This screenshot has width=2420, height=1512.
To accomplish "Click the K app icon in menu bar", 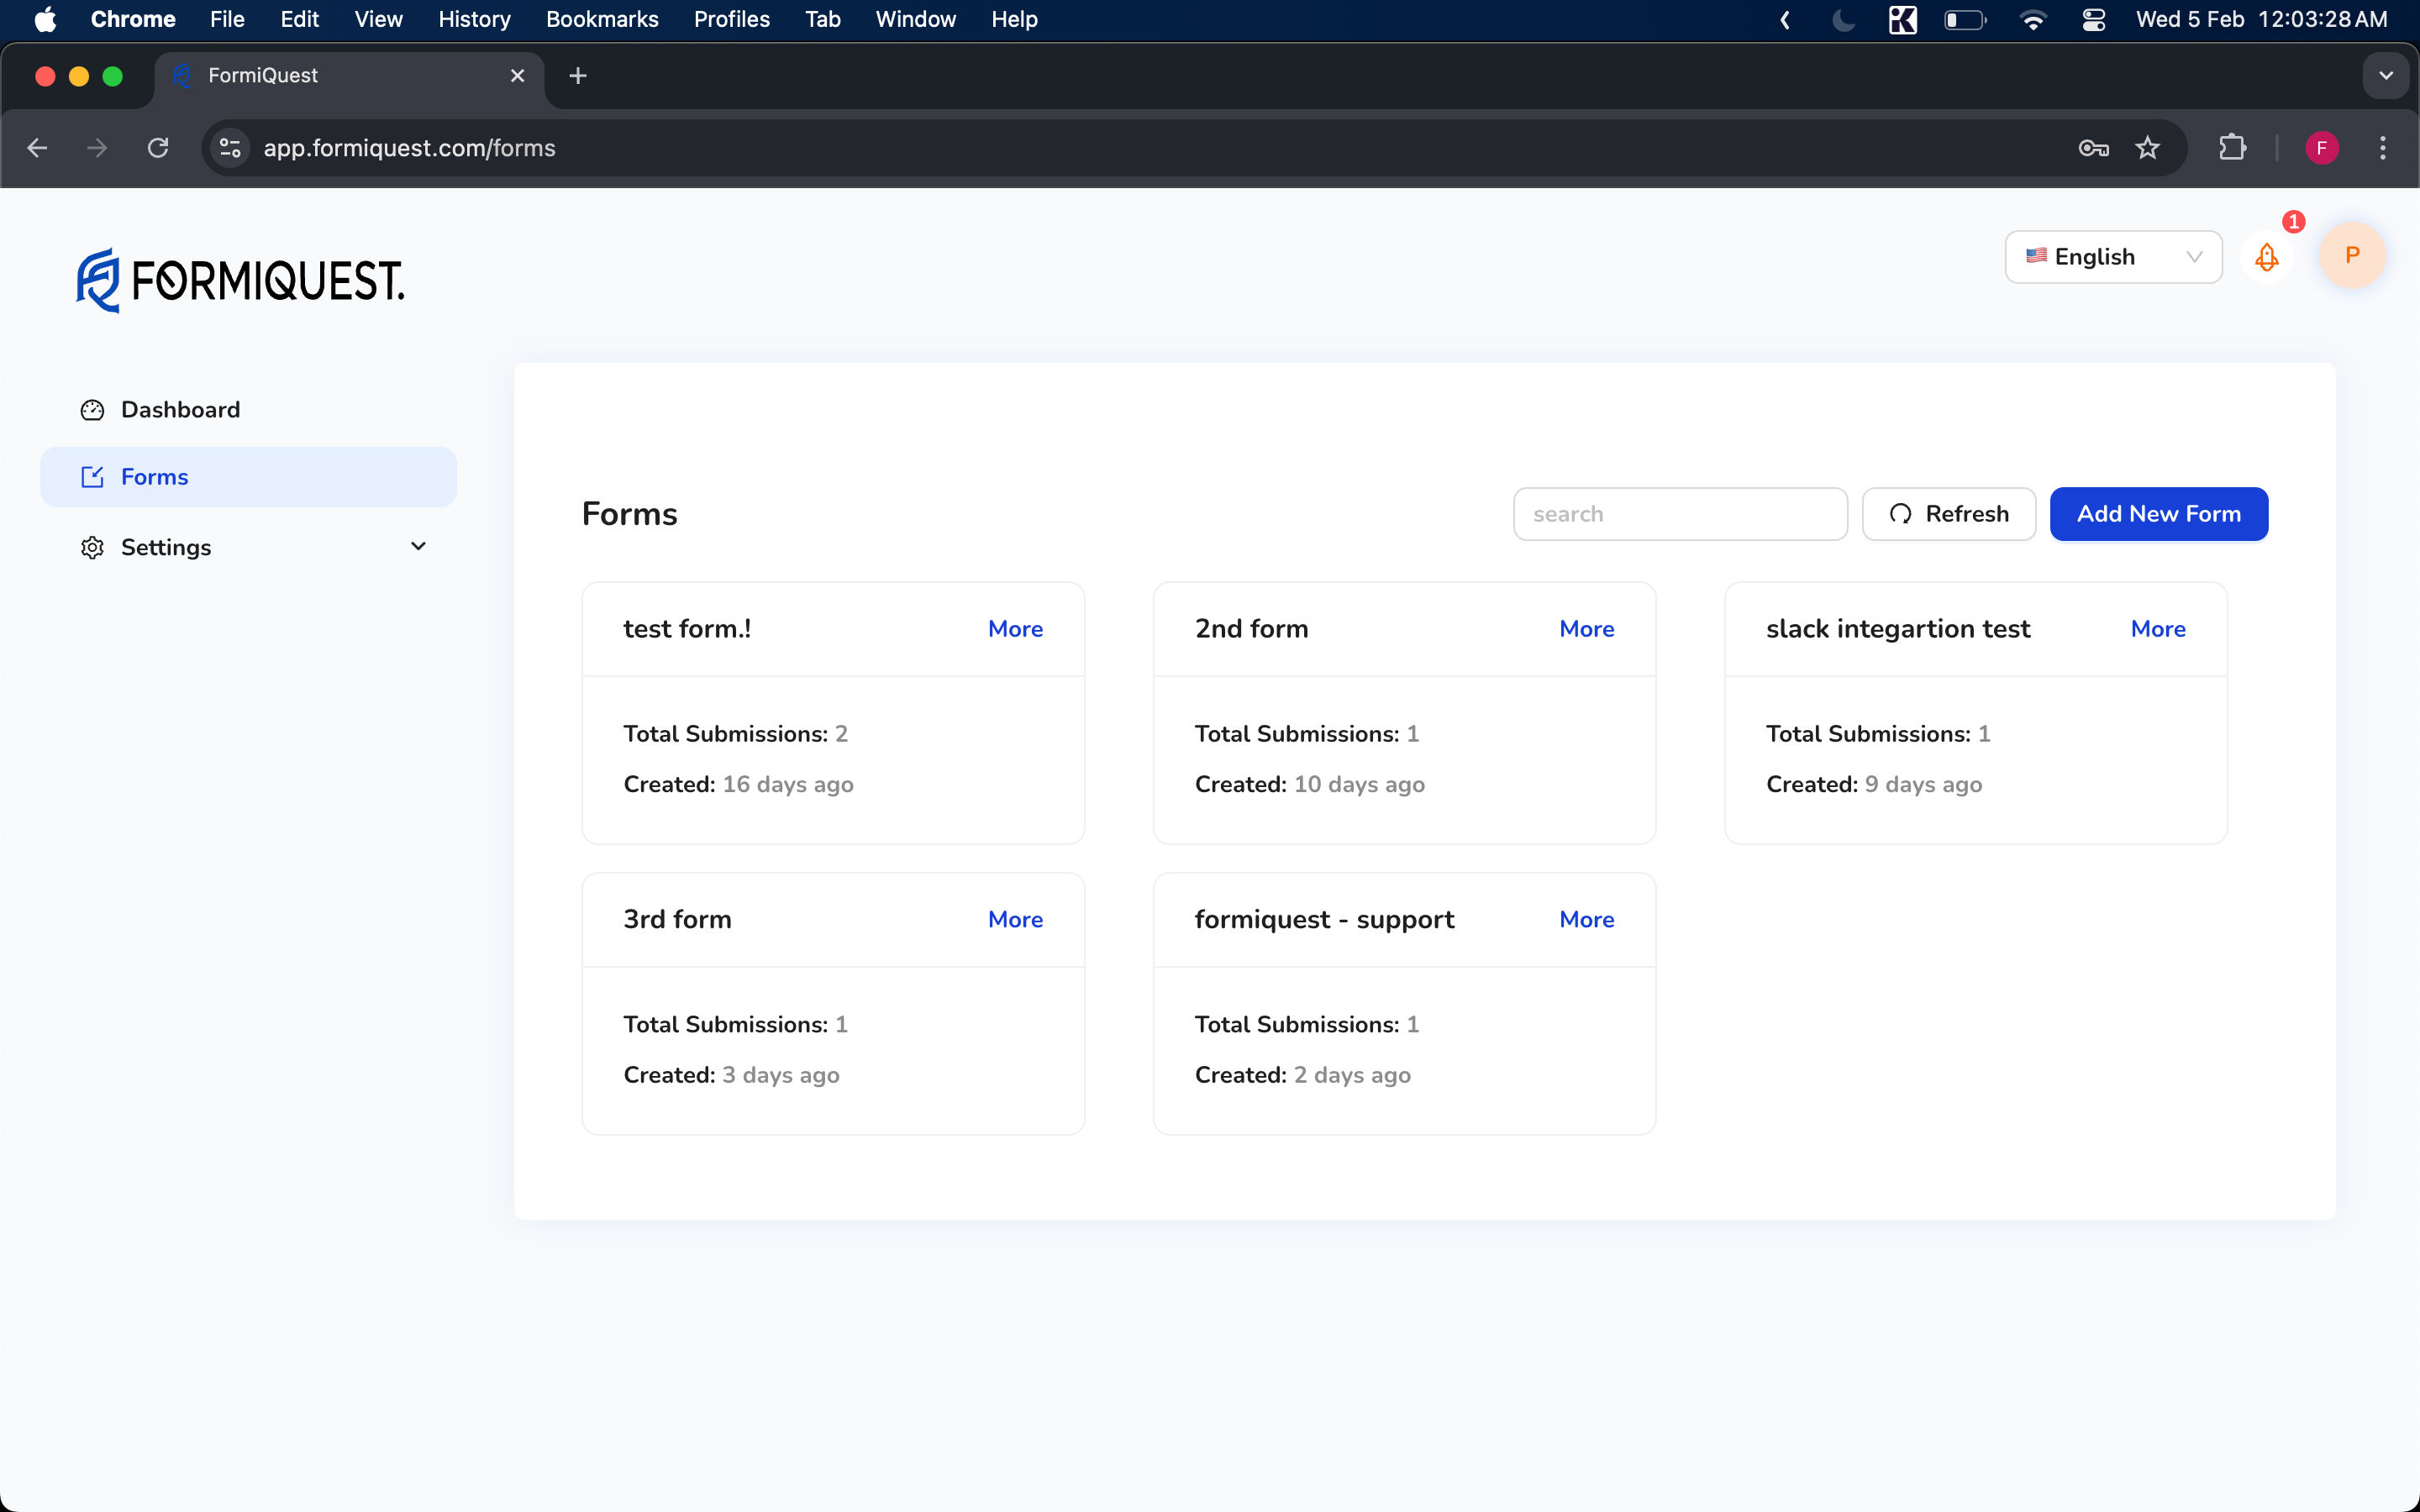I will [x=1902, y=19].
